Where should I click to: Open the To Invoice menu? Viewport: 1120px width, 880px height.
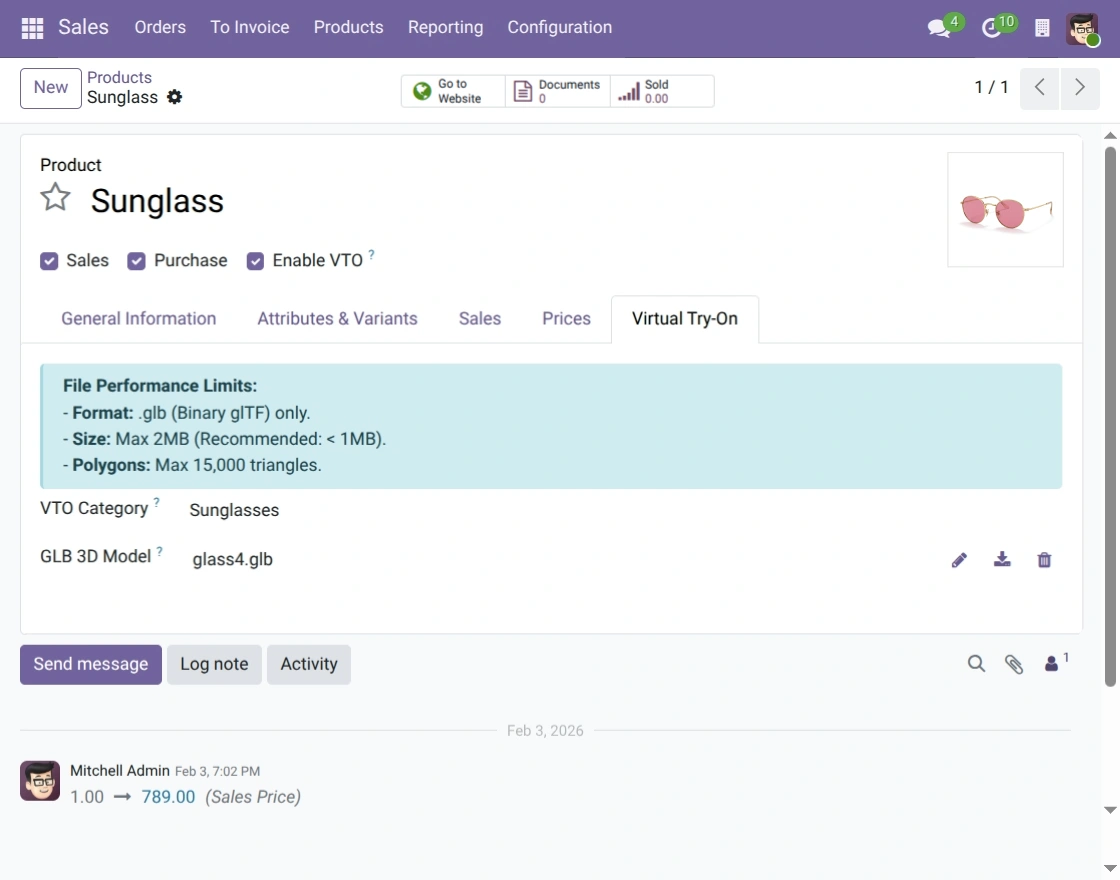click(x=250, y=28)
